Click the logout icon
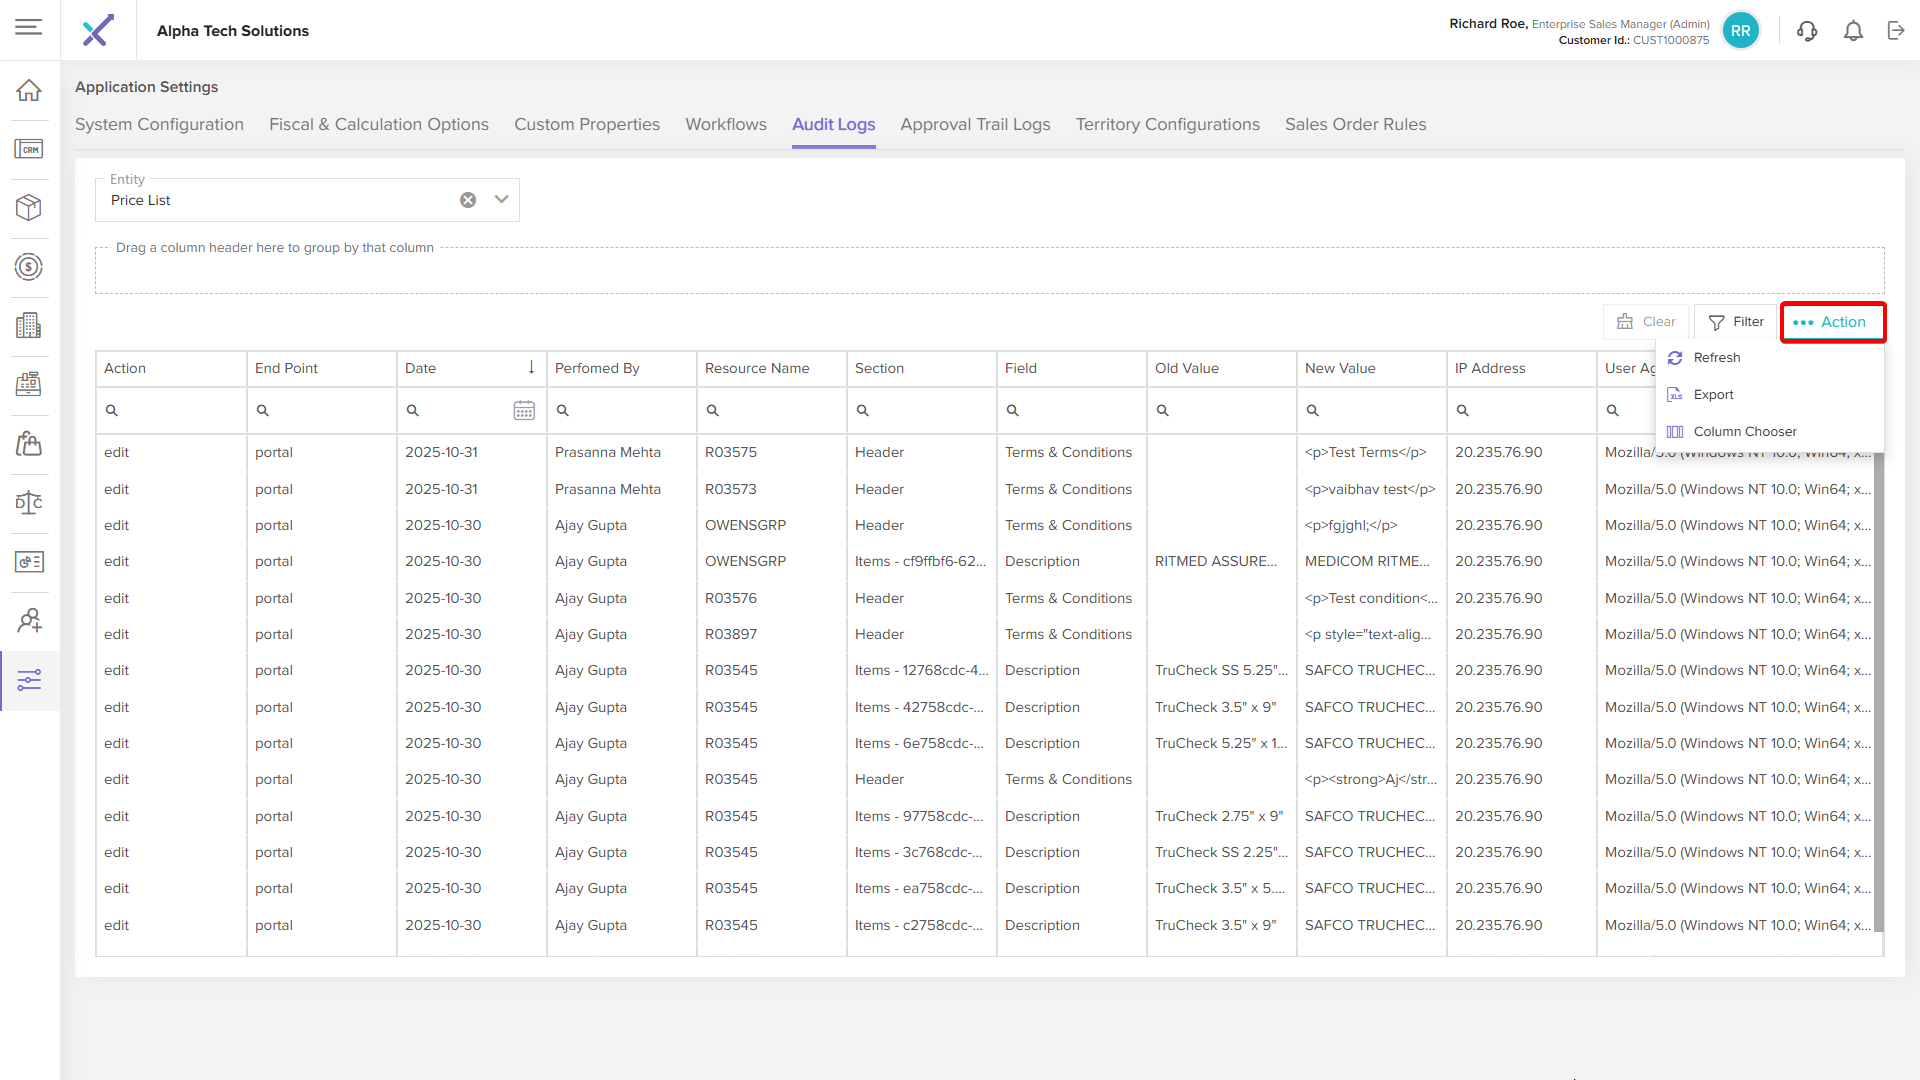Viewport: 1920px width, 1080px height. pyautogui.click(x=1896, y=31)
